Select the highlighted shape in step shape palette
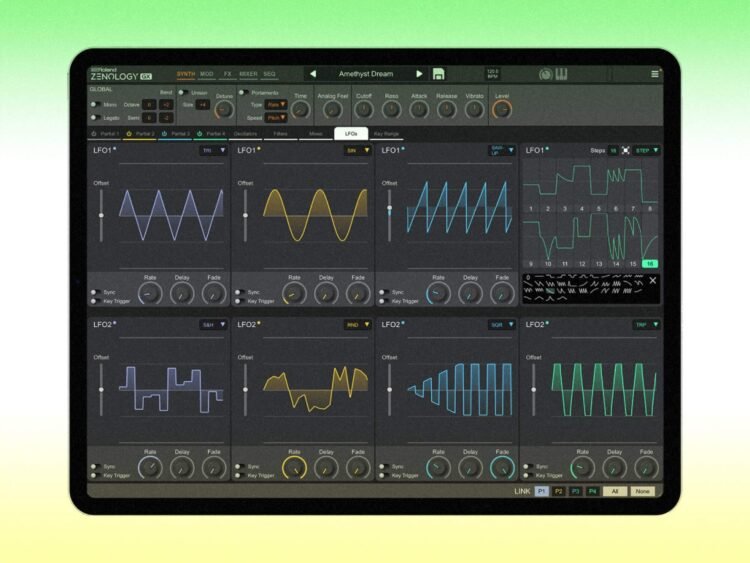Screen dimensions: 750x563 pos(551,290)
